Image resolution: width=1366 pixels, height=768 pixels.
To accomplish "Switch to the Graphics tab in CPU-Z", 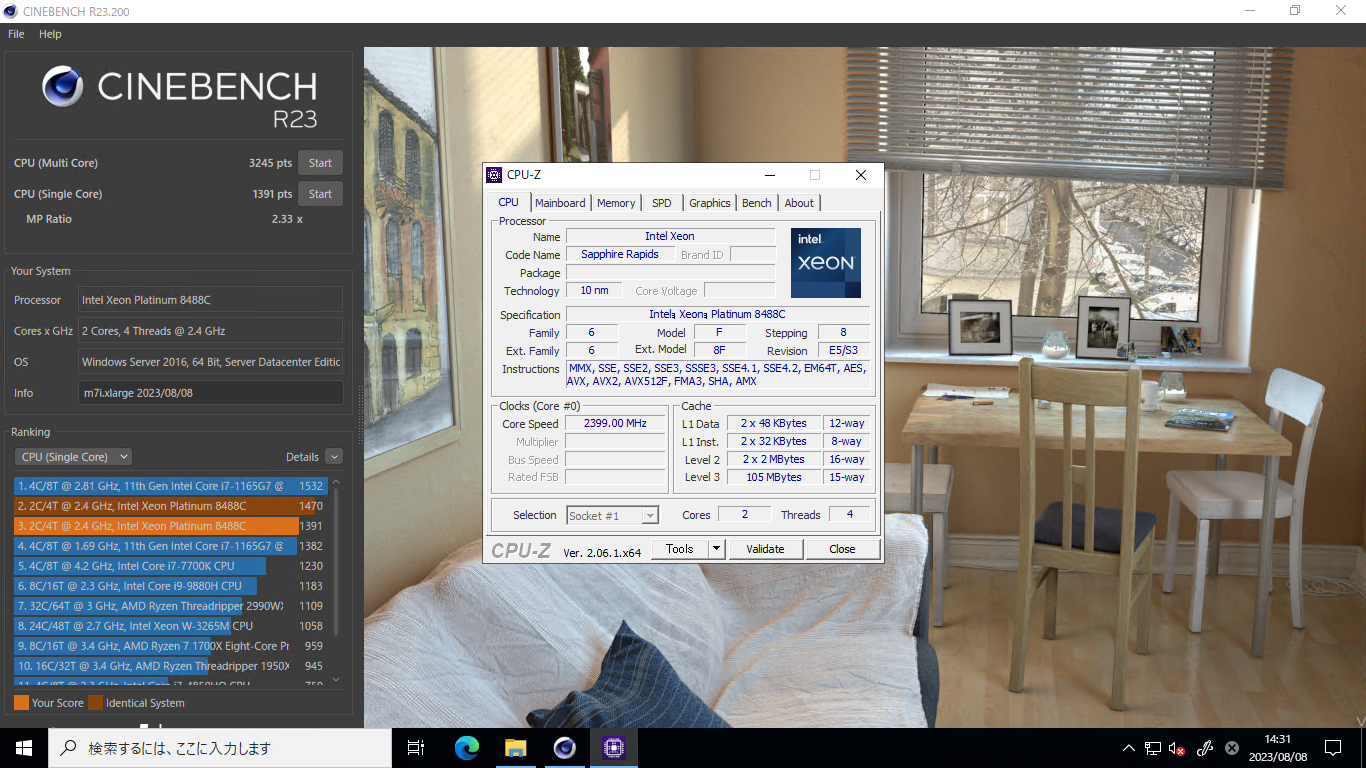I will pos(710,203).
